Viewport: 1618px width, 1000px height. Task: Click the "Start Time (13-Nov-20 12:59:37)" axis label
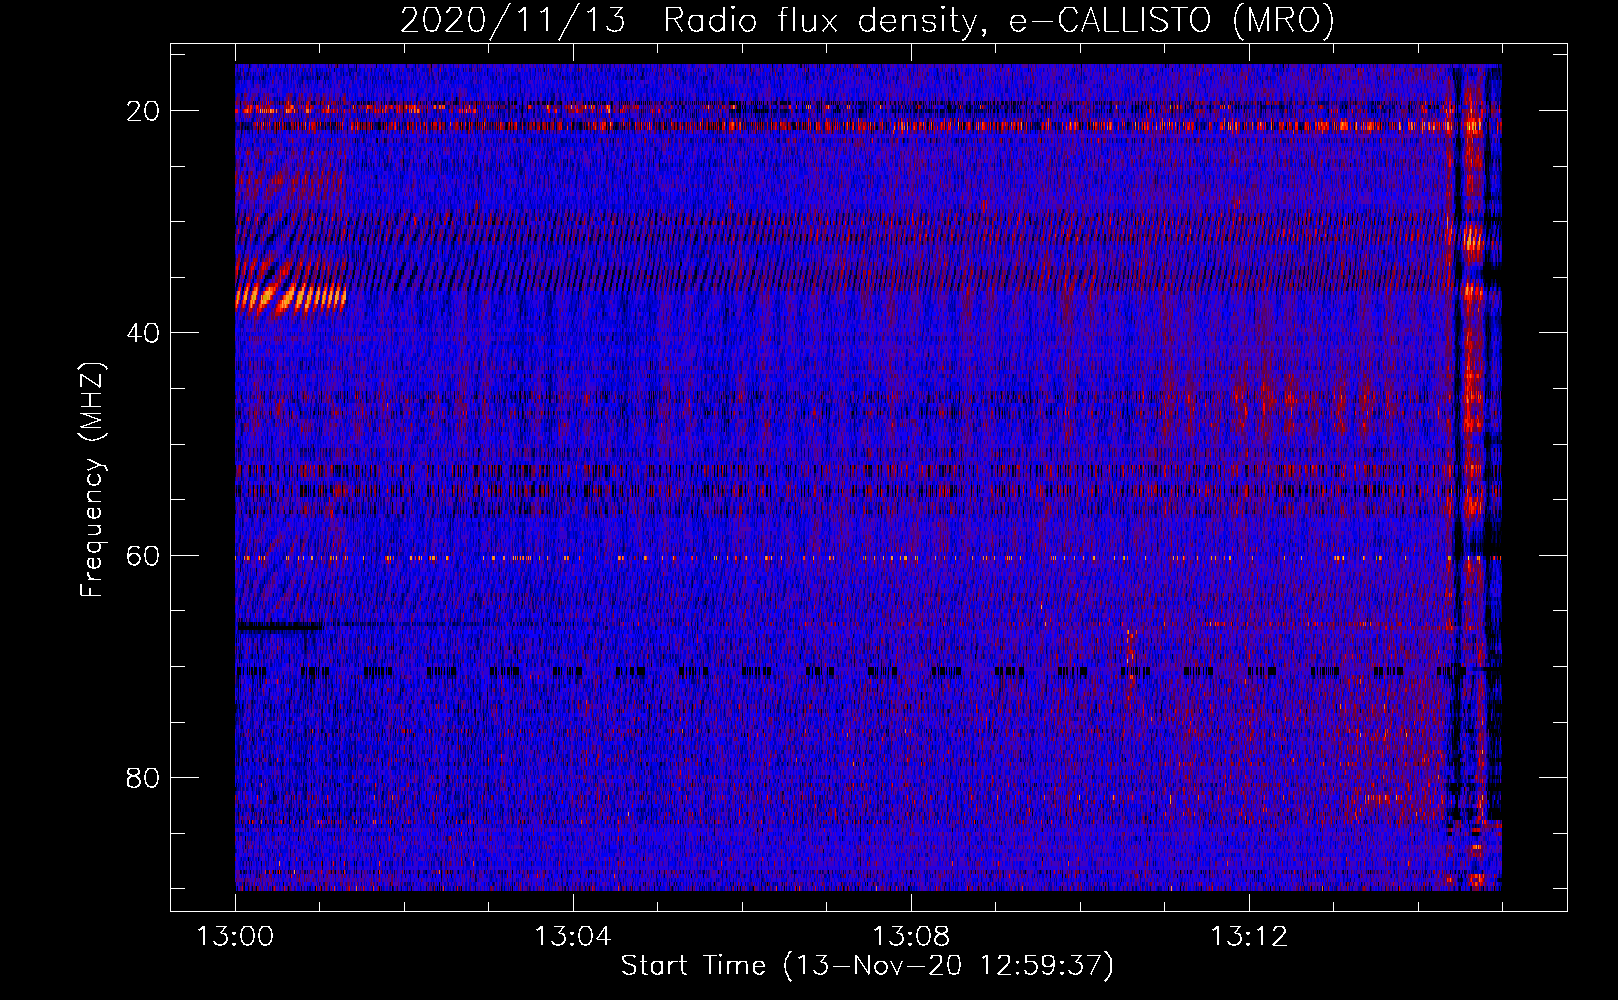[x=867, y=966]
